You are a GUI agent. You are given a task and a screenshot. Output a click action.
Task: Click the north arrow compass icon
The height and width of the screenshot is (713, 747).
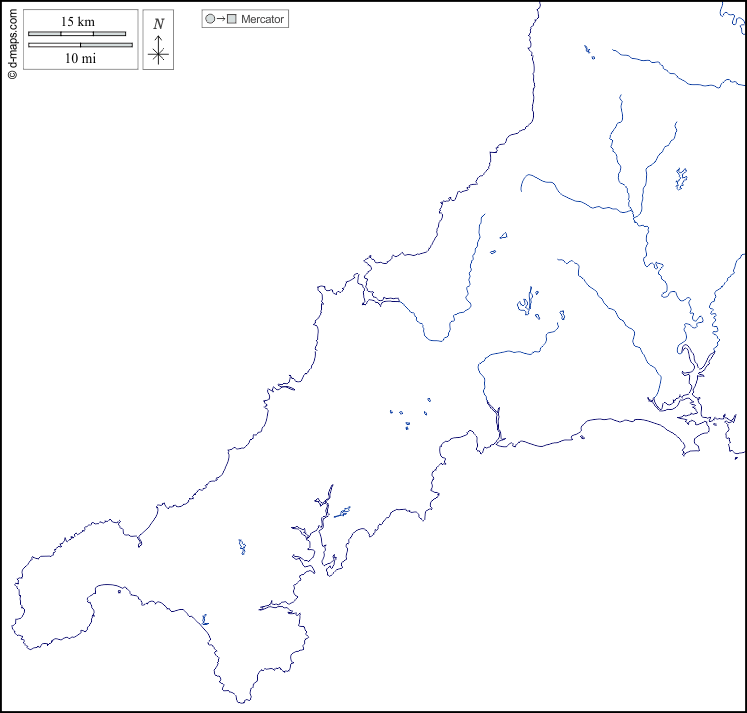158,40
